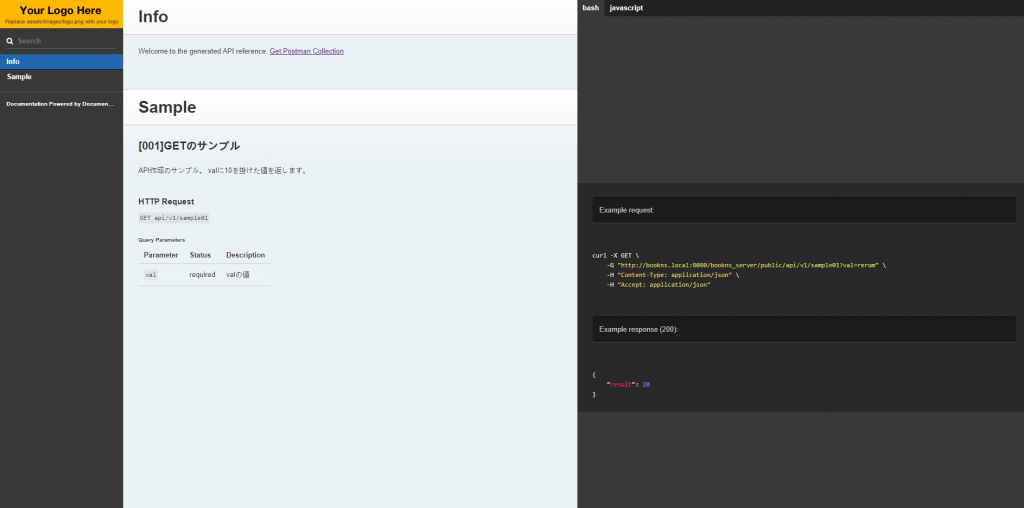Click the GET api/v1/sample01 code snippet

(x=174, y=217)
